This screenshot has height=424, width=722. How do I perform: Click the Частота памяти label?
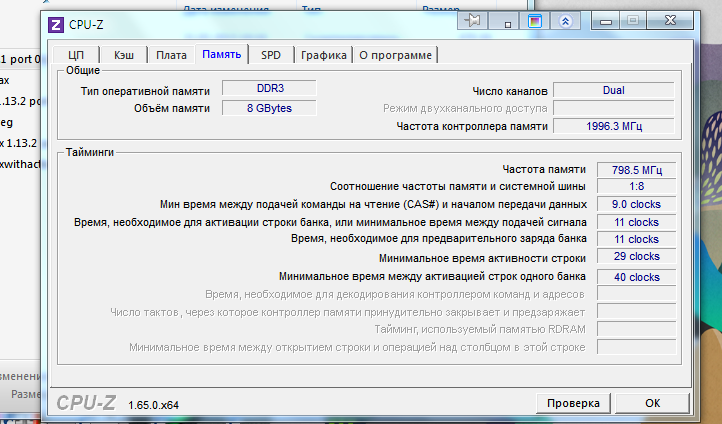pyautogui.click(x=544, y=169)
